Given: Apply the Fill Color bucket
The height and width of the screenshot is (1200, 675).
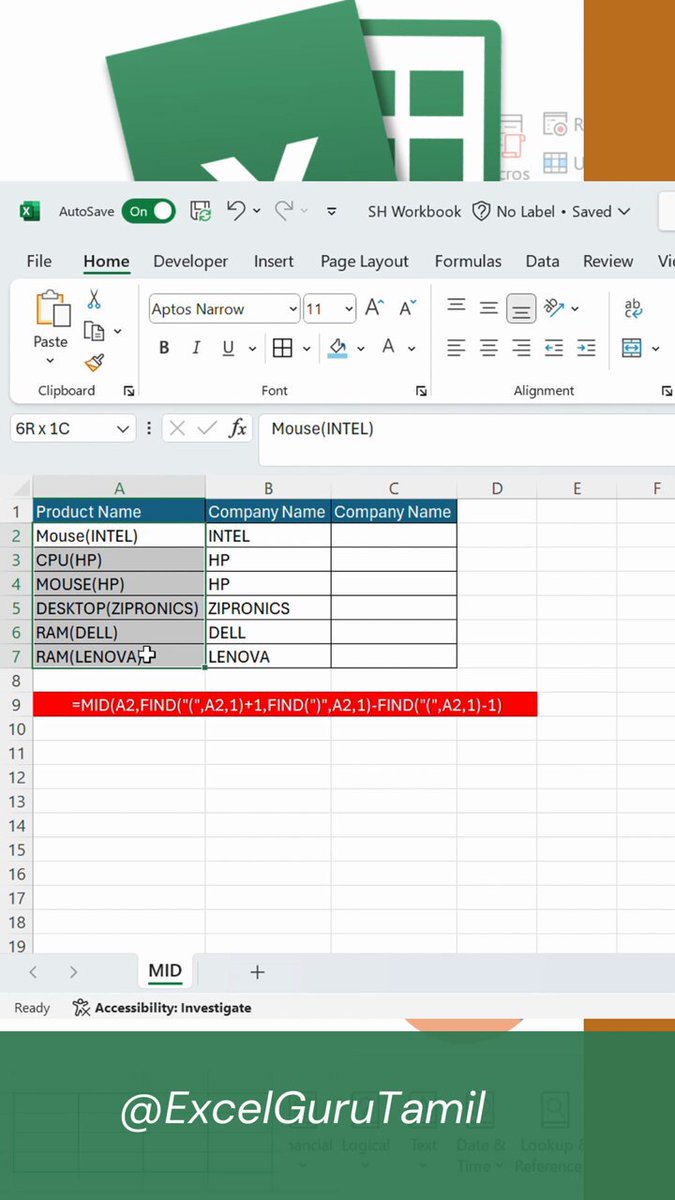Looking at the screenshot, I should point(337,348).
